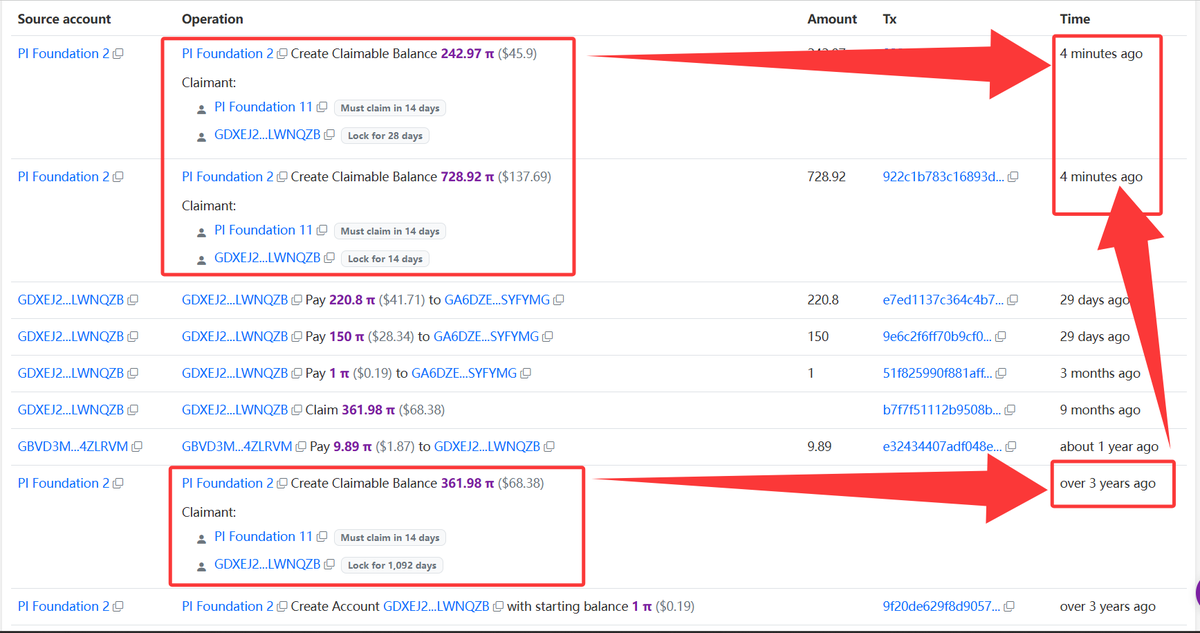
Task: Open GDXEJ2...LWNQZB link in Create Account operation
Action: (x=436, y=606)
